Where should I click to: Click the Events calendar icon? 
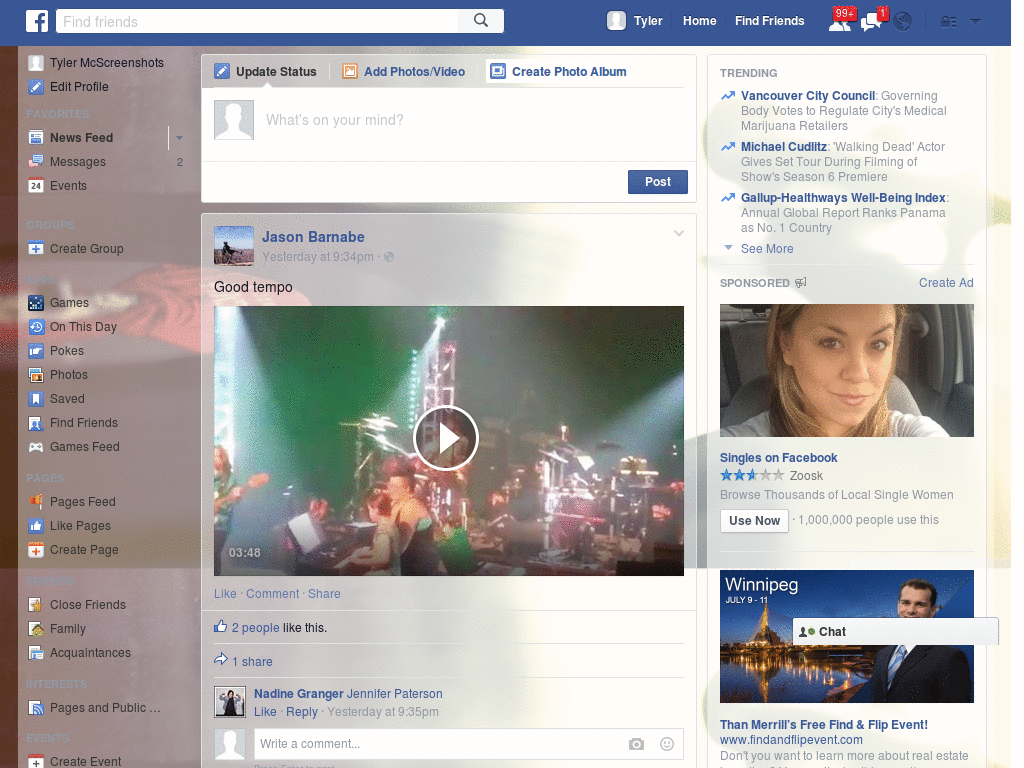click(36, 186)
